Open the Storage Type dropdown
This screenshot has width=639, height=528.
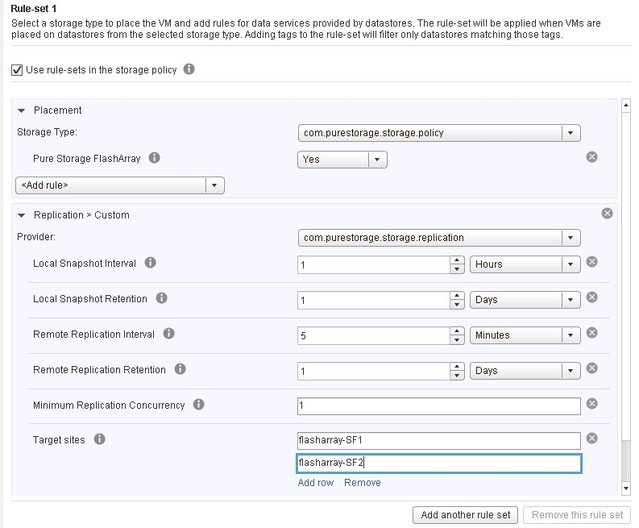(439, 133)
